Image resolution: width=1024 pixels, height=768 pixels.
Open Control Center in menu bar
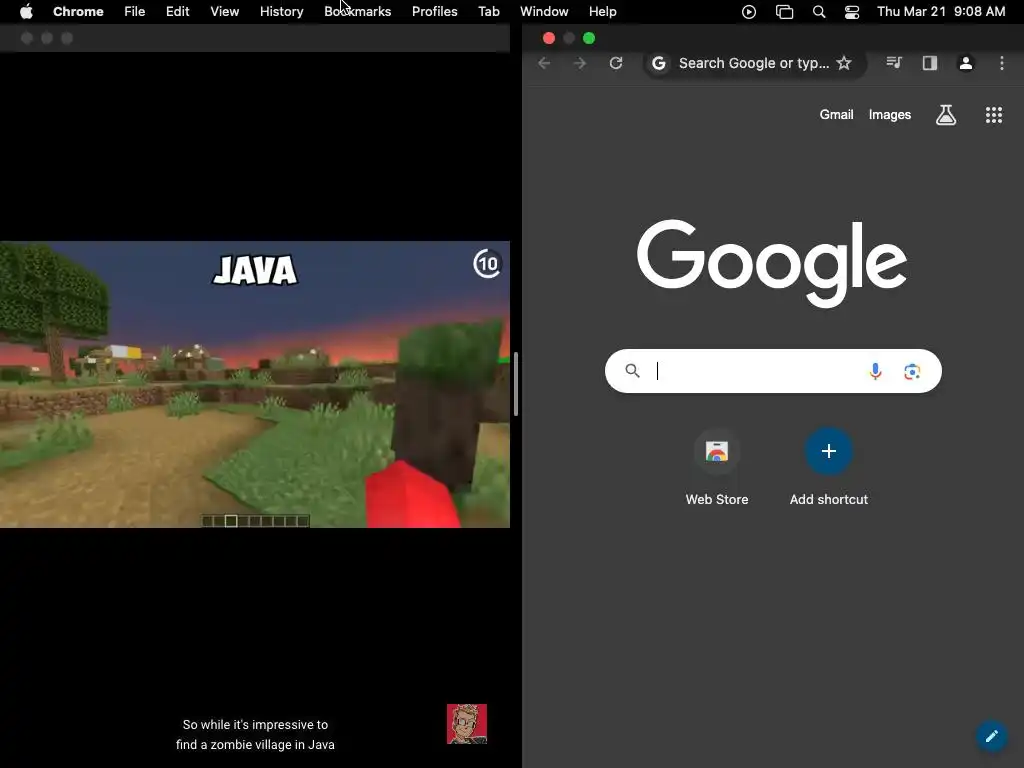852,12
